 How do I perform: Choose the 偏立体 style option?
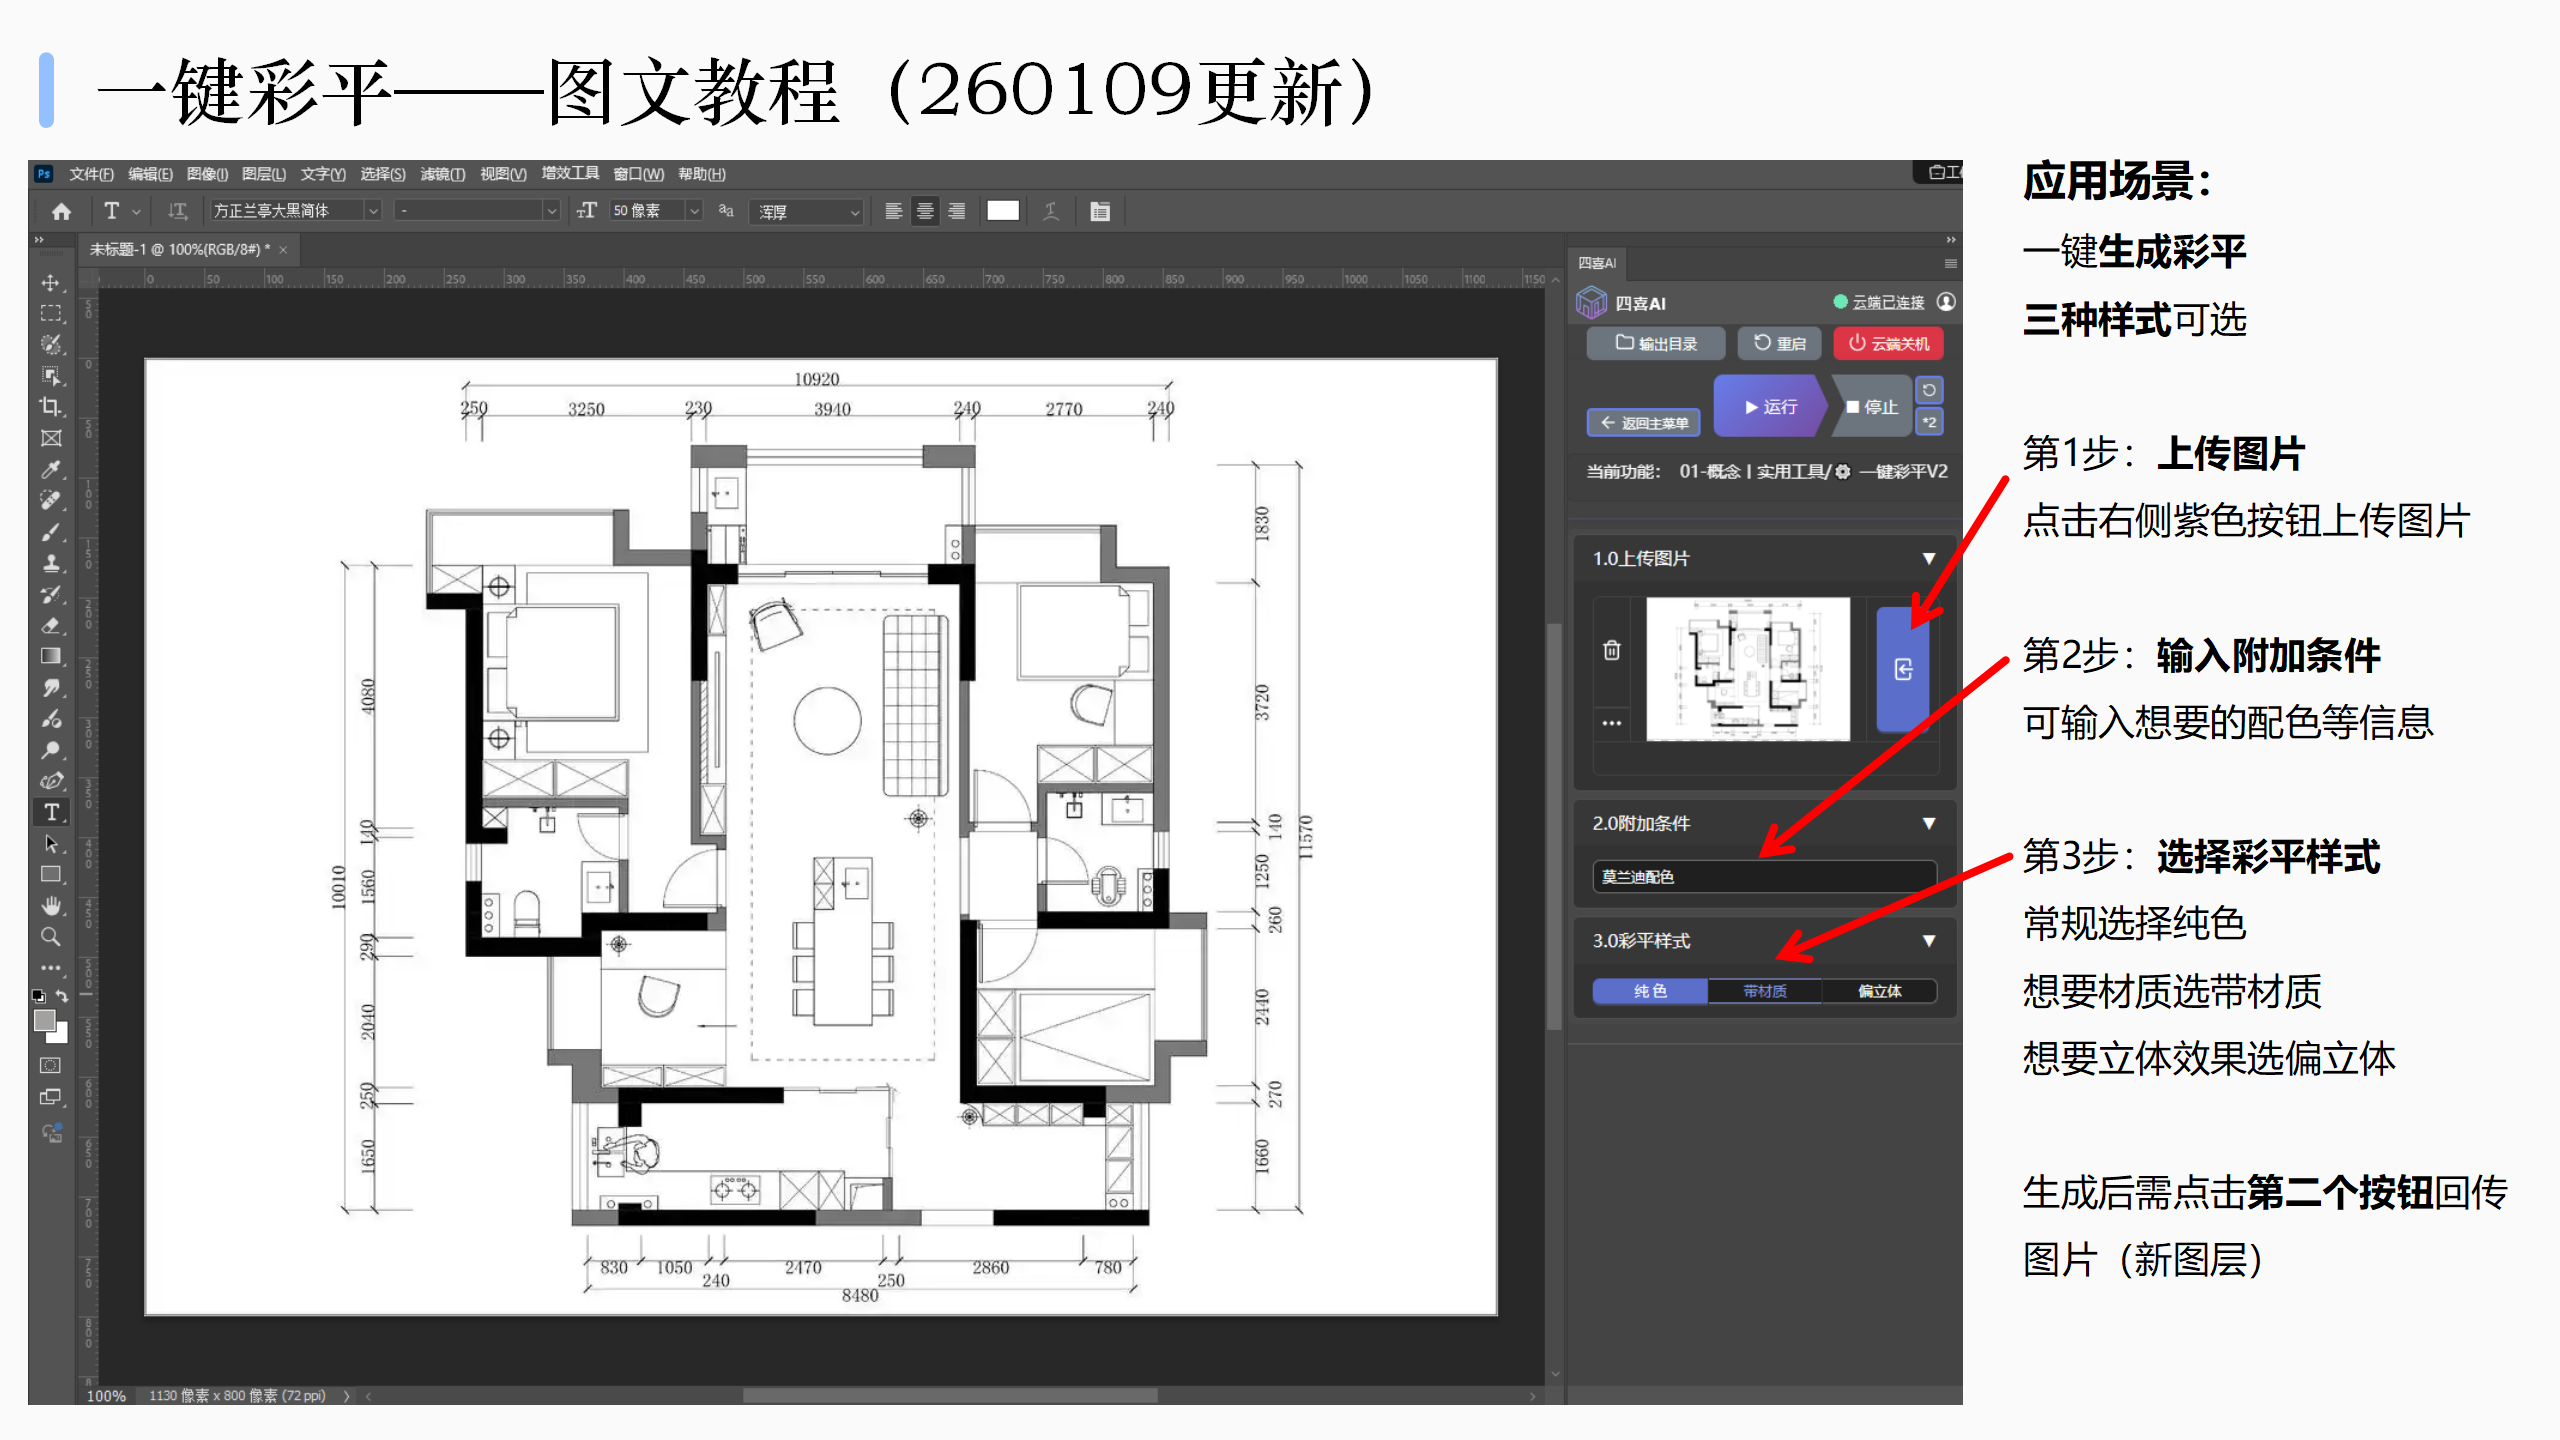[x=1879, y=991]
